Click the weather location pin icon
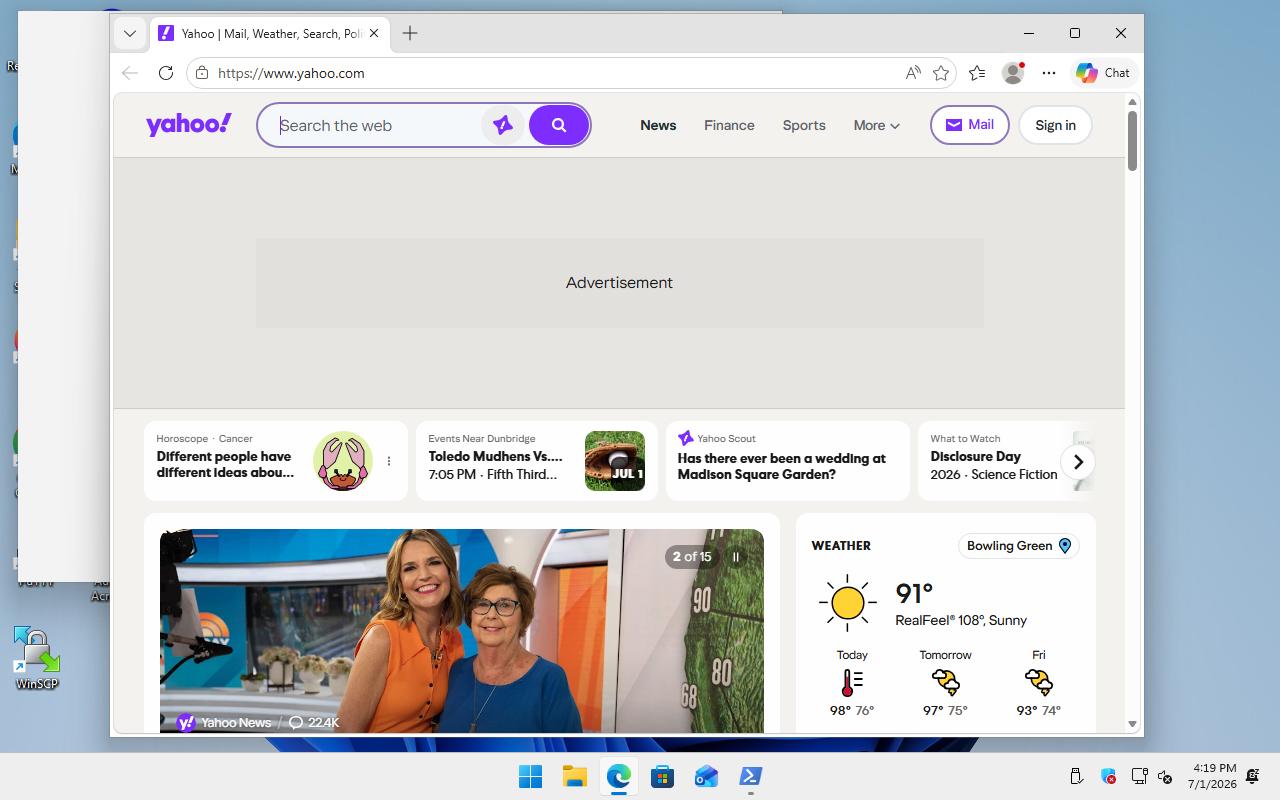The width and height of the screenshot is (1280, 800). click(1065, 546)
